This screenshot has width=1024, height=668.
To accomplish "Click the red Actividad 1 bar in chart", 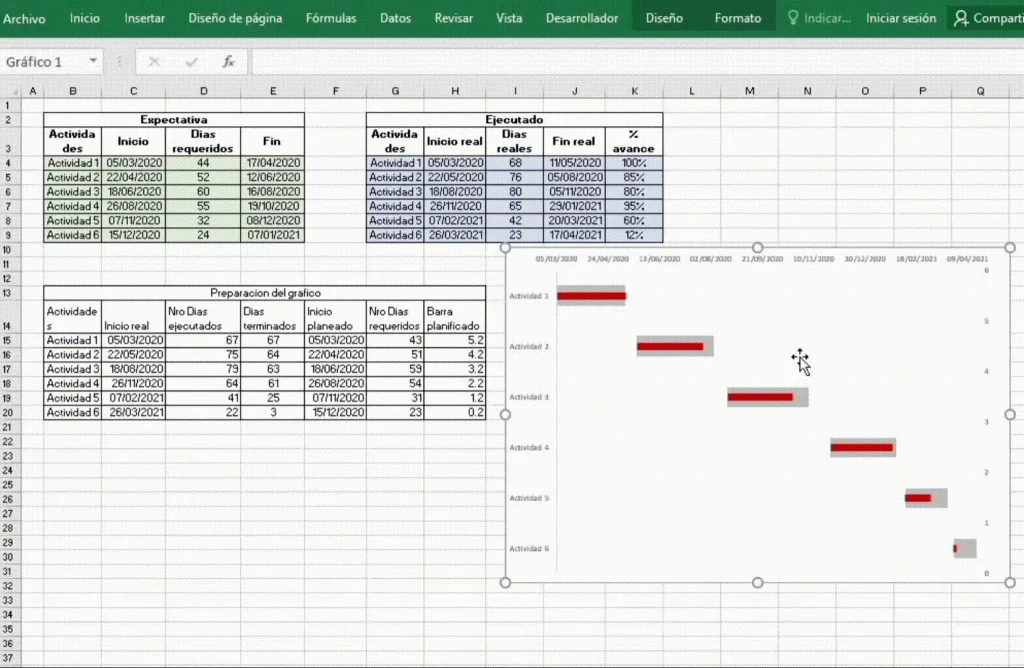I will click(x=592, y=296).
